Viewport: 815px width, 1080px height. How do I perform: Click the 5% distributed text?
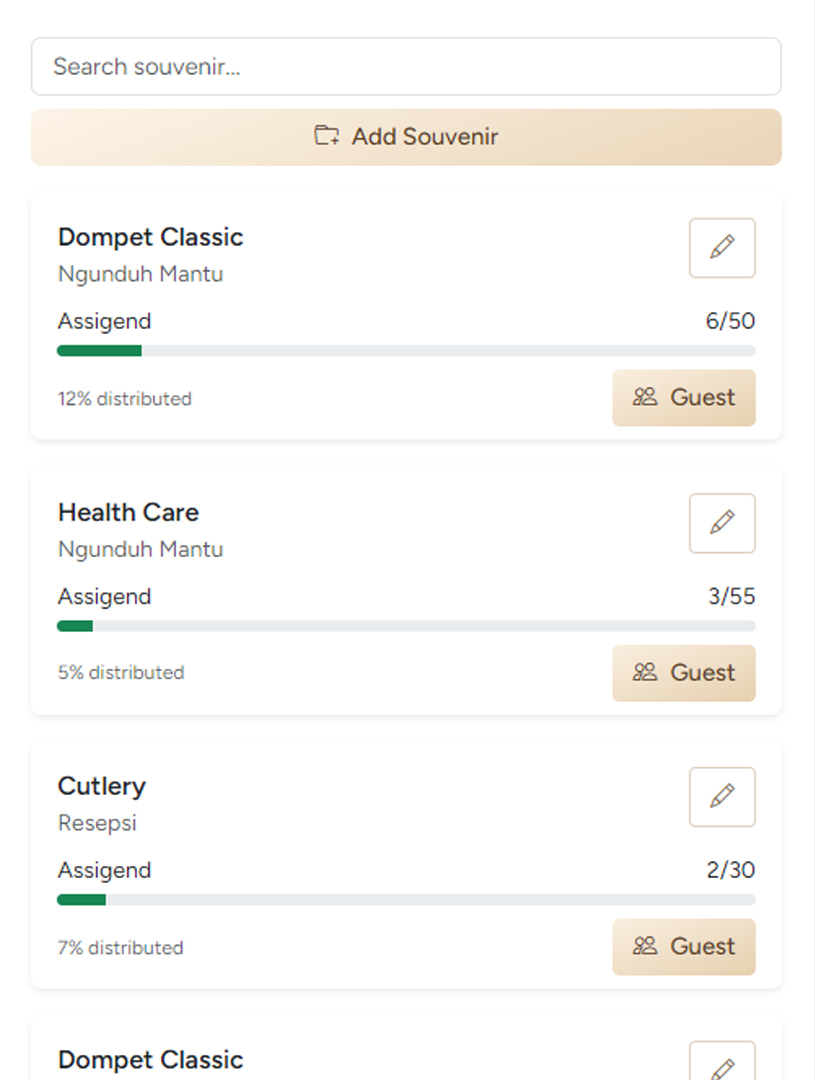(x=121, y=673)
